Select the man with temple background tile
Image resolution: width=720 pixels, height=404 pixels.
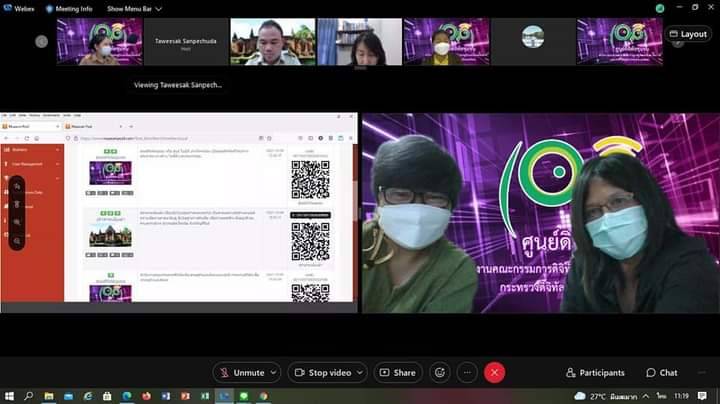click(x=273, y=42)
